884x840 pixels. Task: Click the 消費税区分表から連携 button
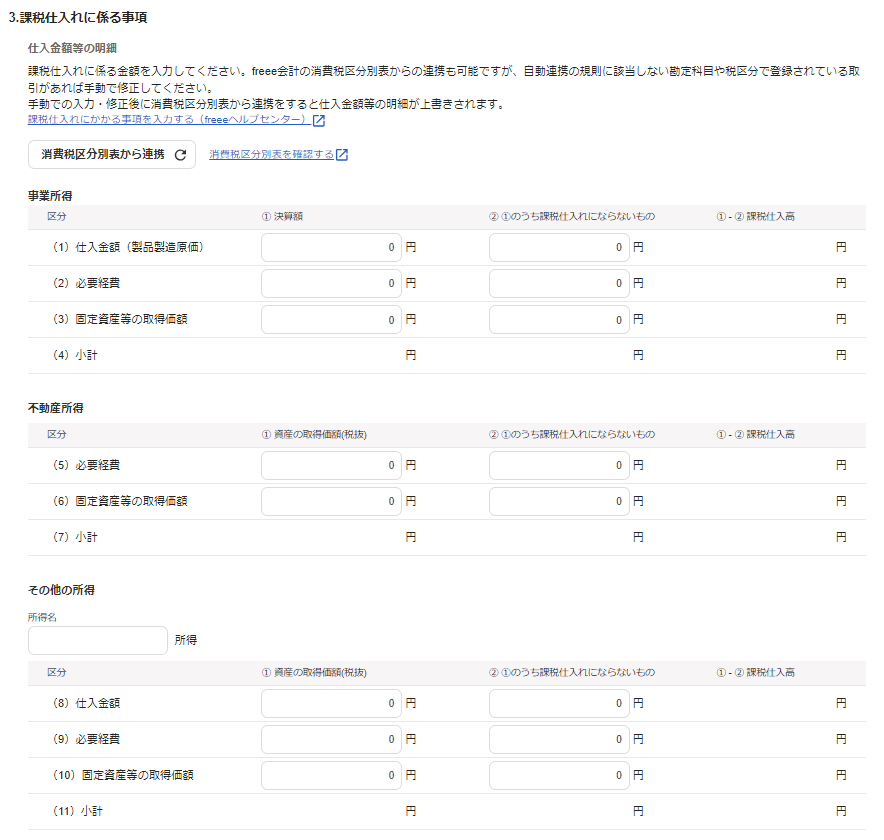pos(112,154)
